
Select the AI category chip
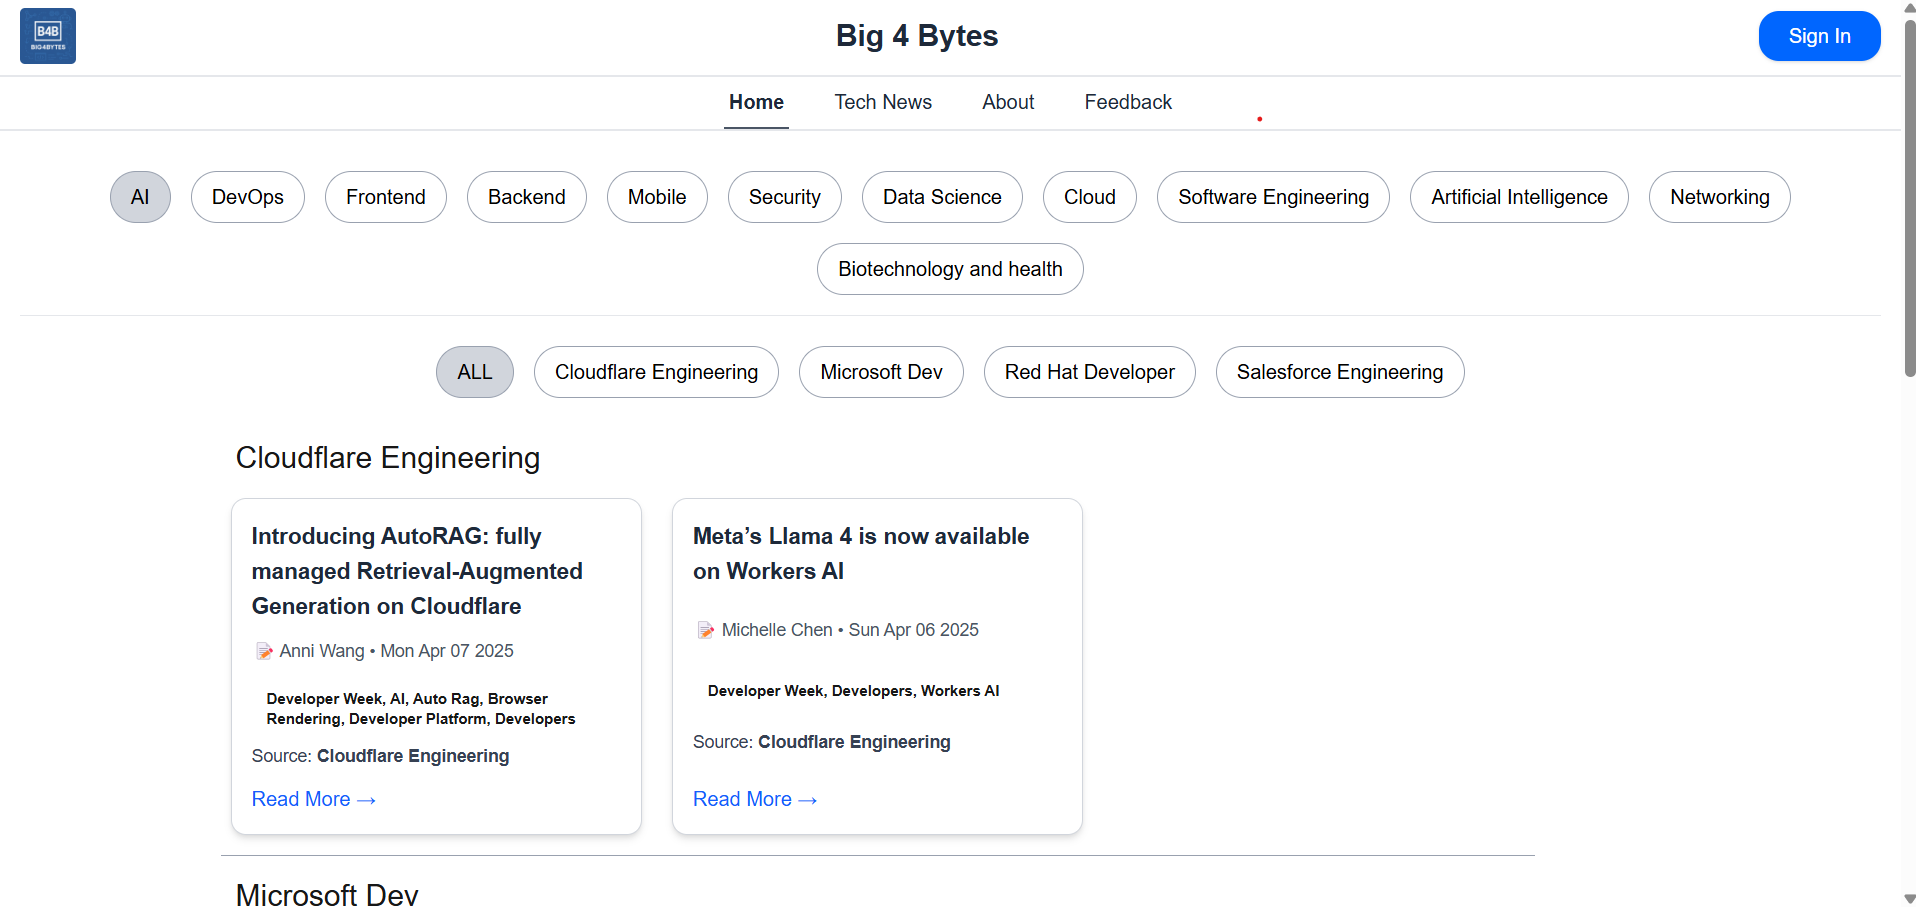[x=140, y=197]
